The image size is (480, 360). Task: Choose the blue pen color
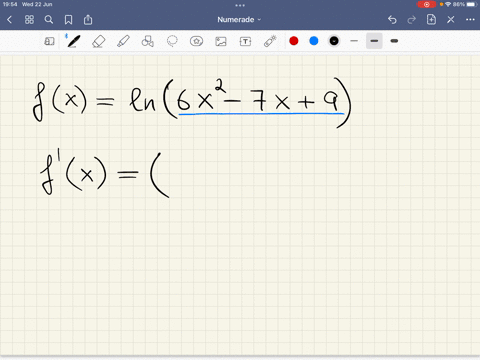[x=314, y=41]
